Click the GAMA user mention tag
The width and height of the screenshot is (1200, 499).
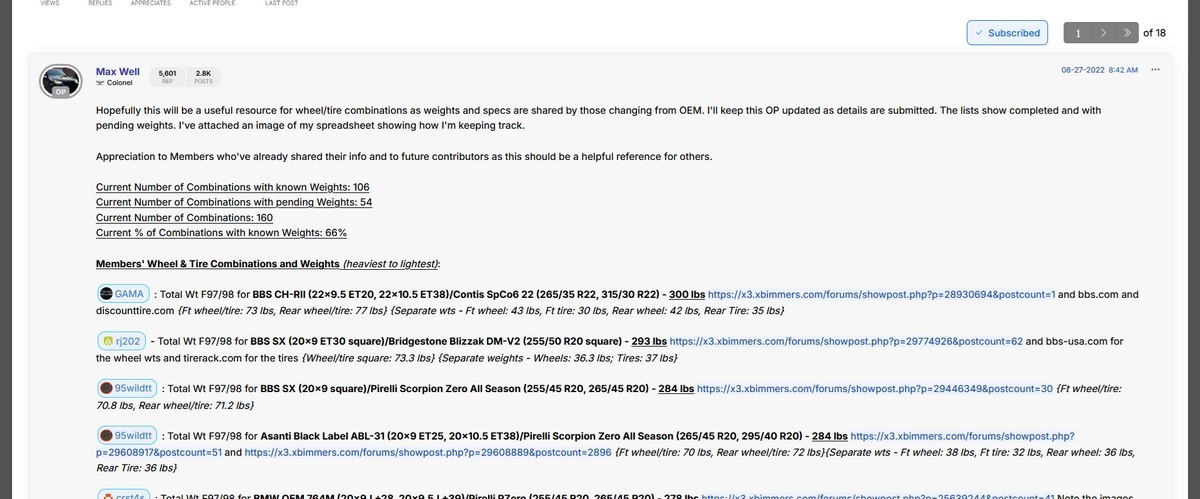click(124, 294)
